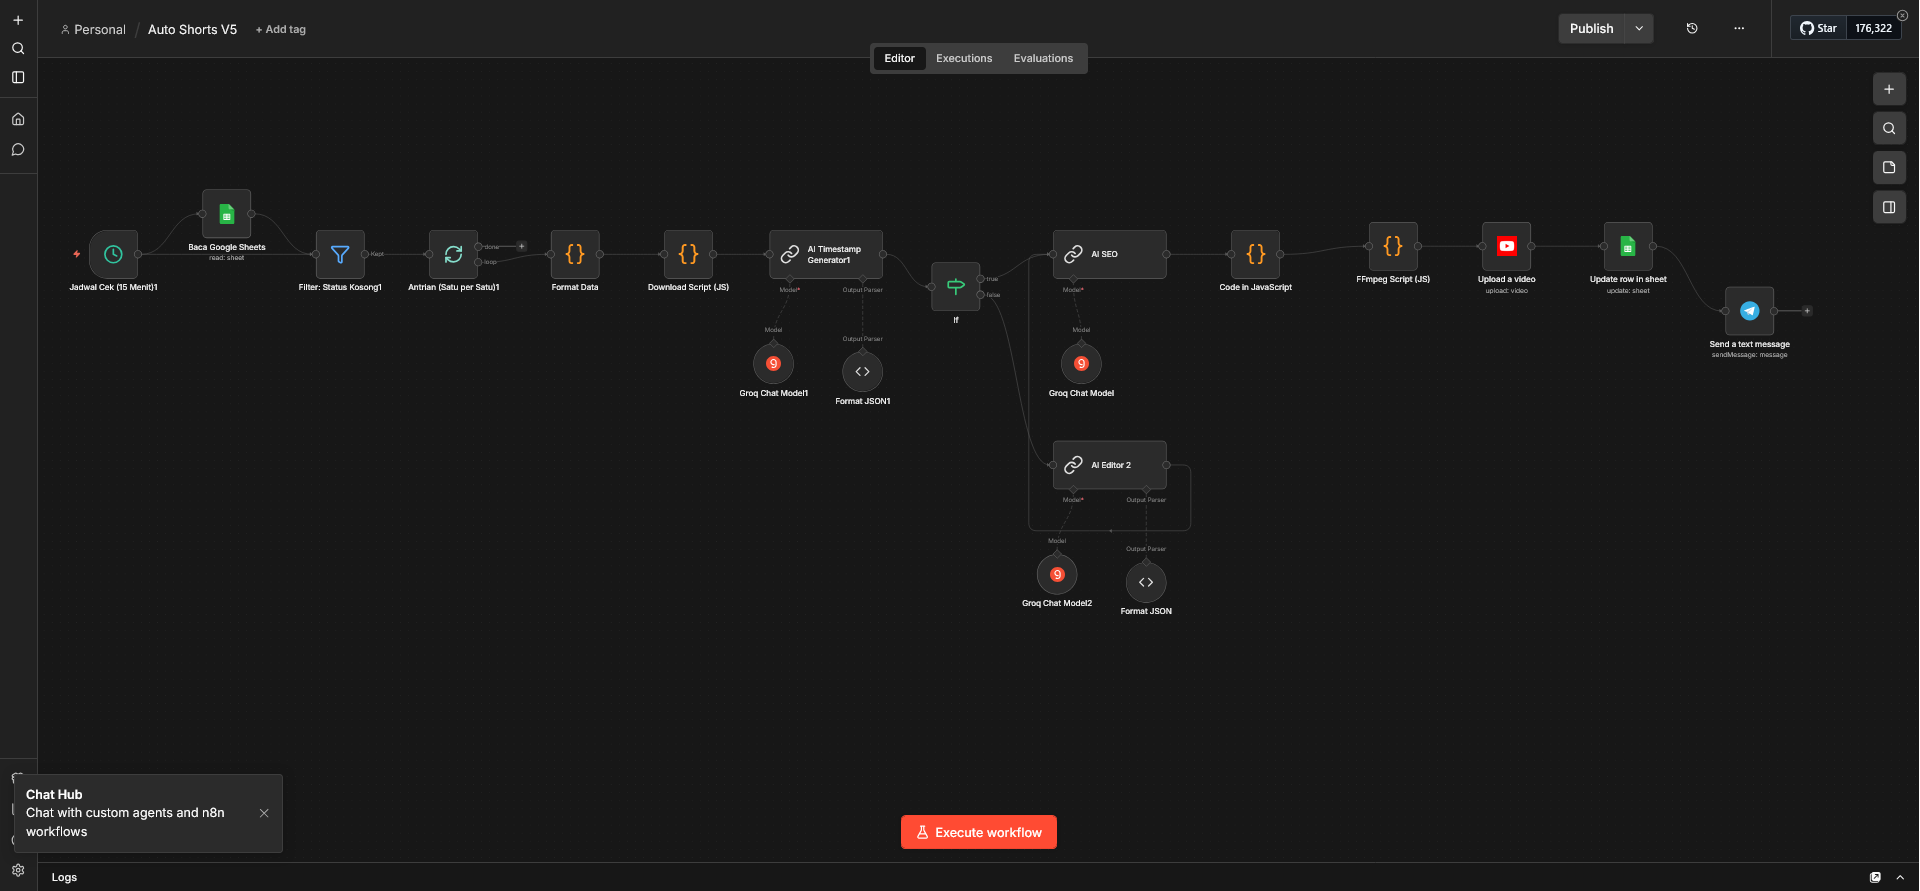Click the Telegram Send a text message node

1749,311
